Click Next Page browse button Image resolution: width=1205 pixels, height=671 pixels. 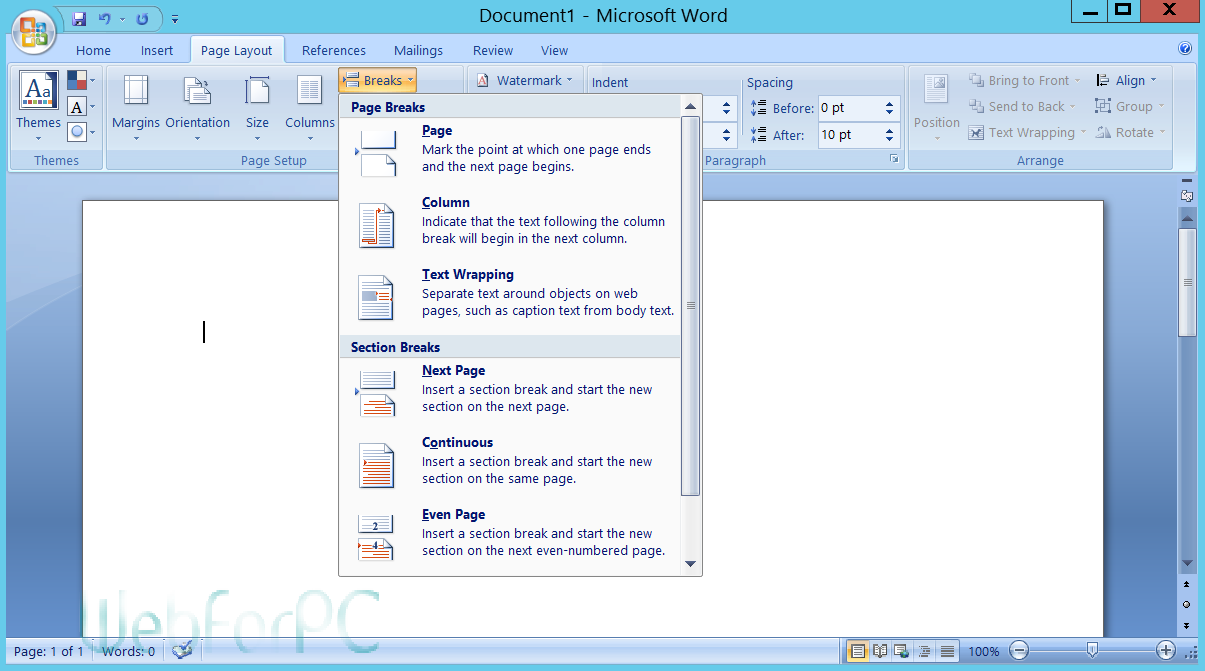coord(1187,624)
